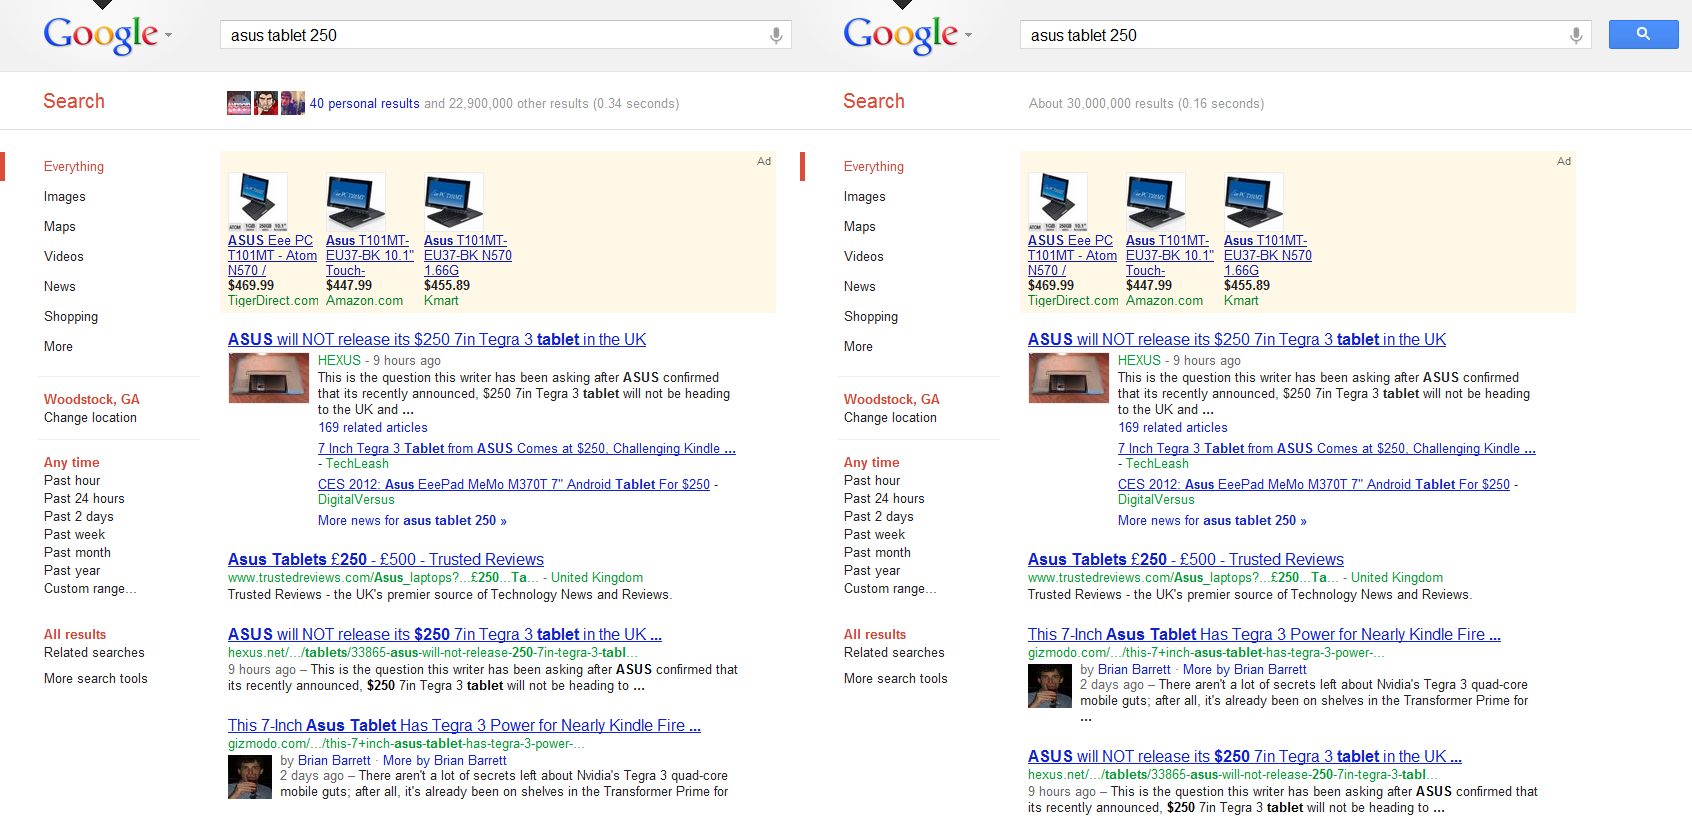Click the left Google logo
This screenshot has height=826, width=1692.
(101, 35)
